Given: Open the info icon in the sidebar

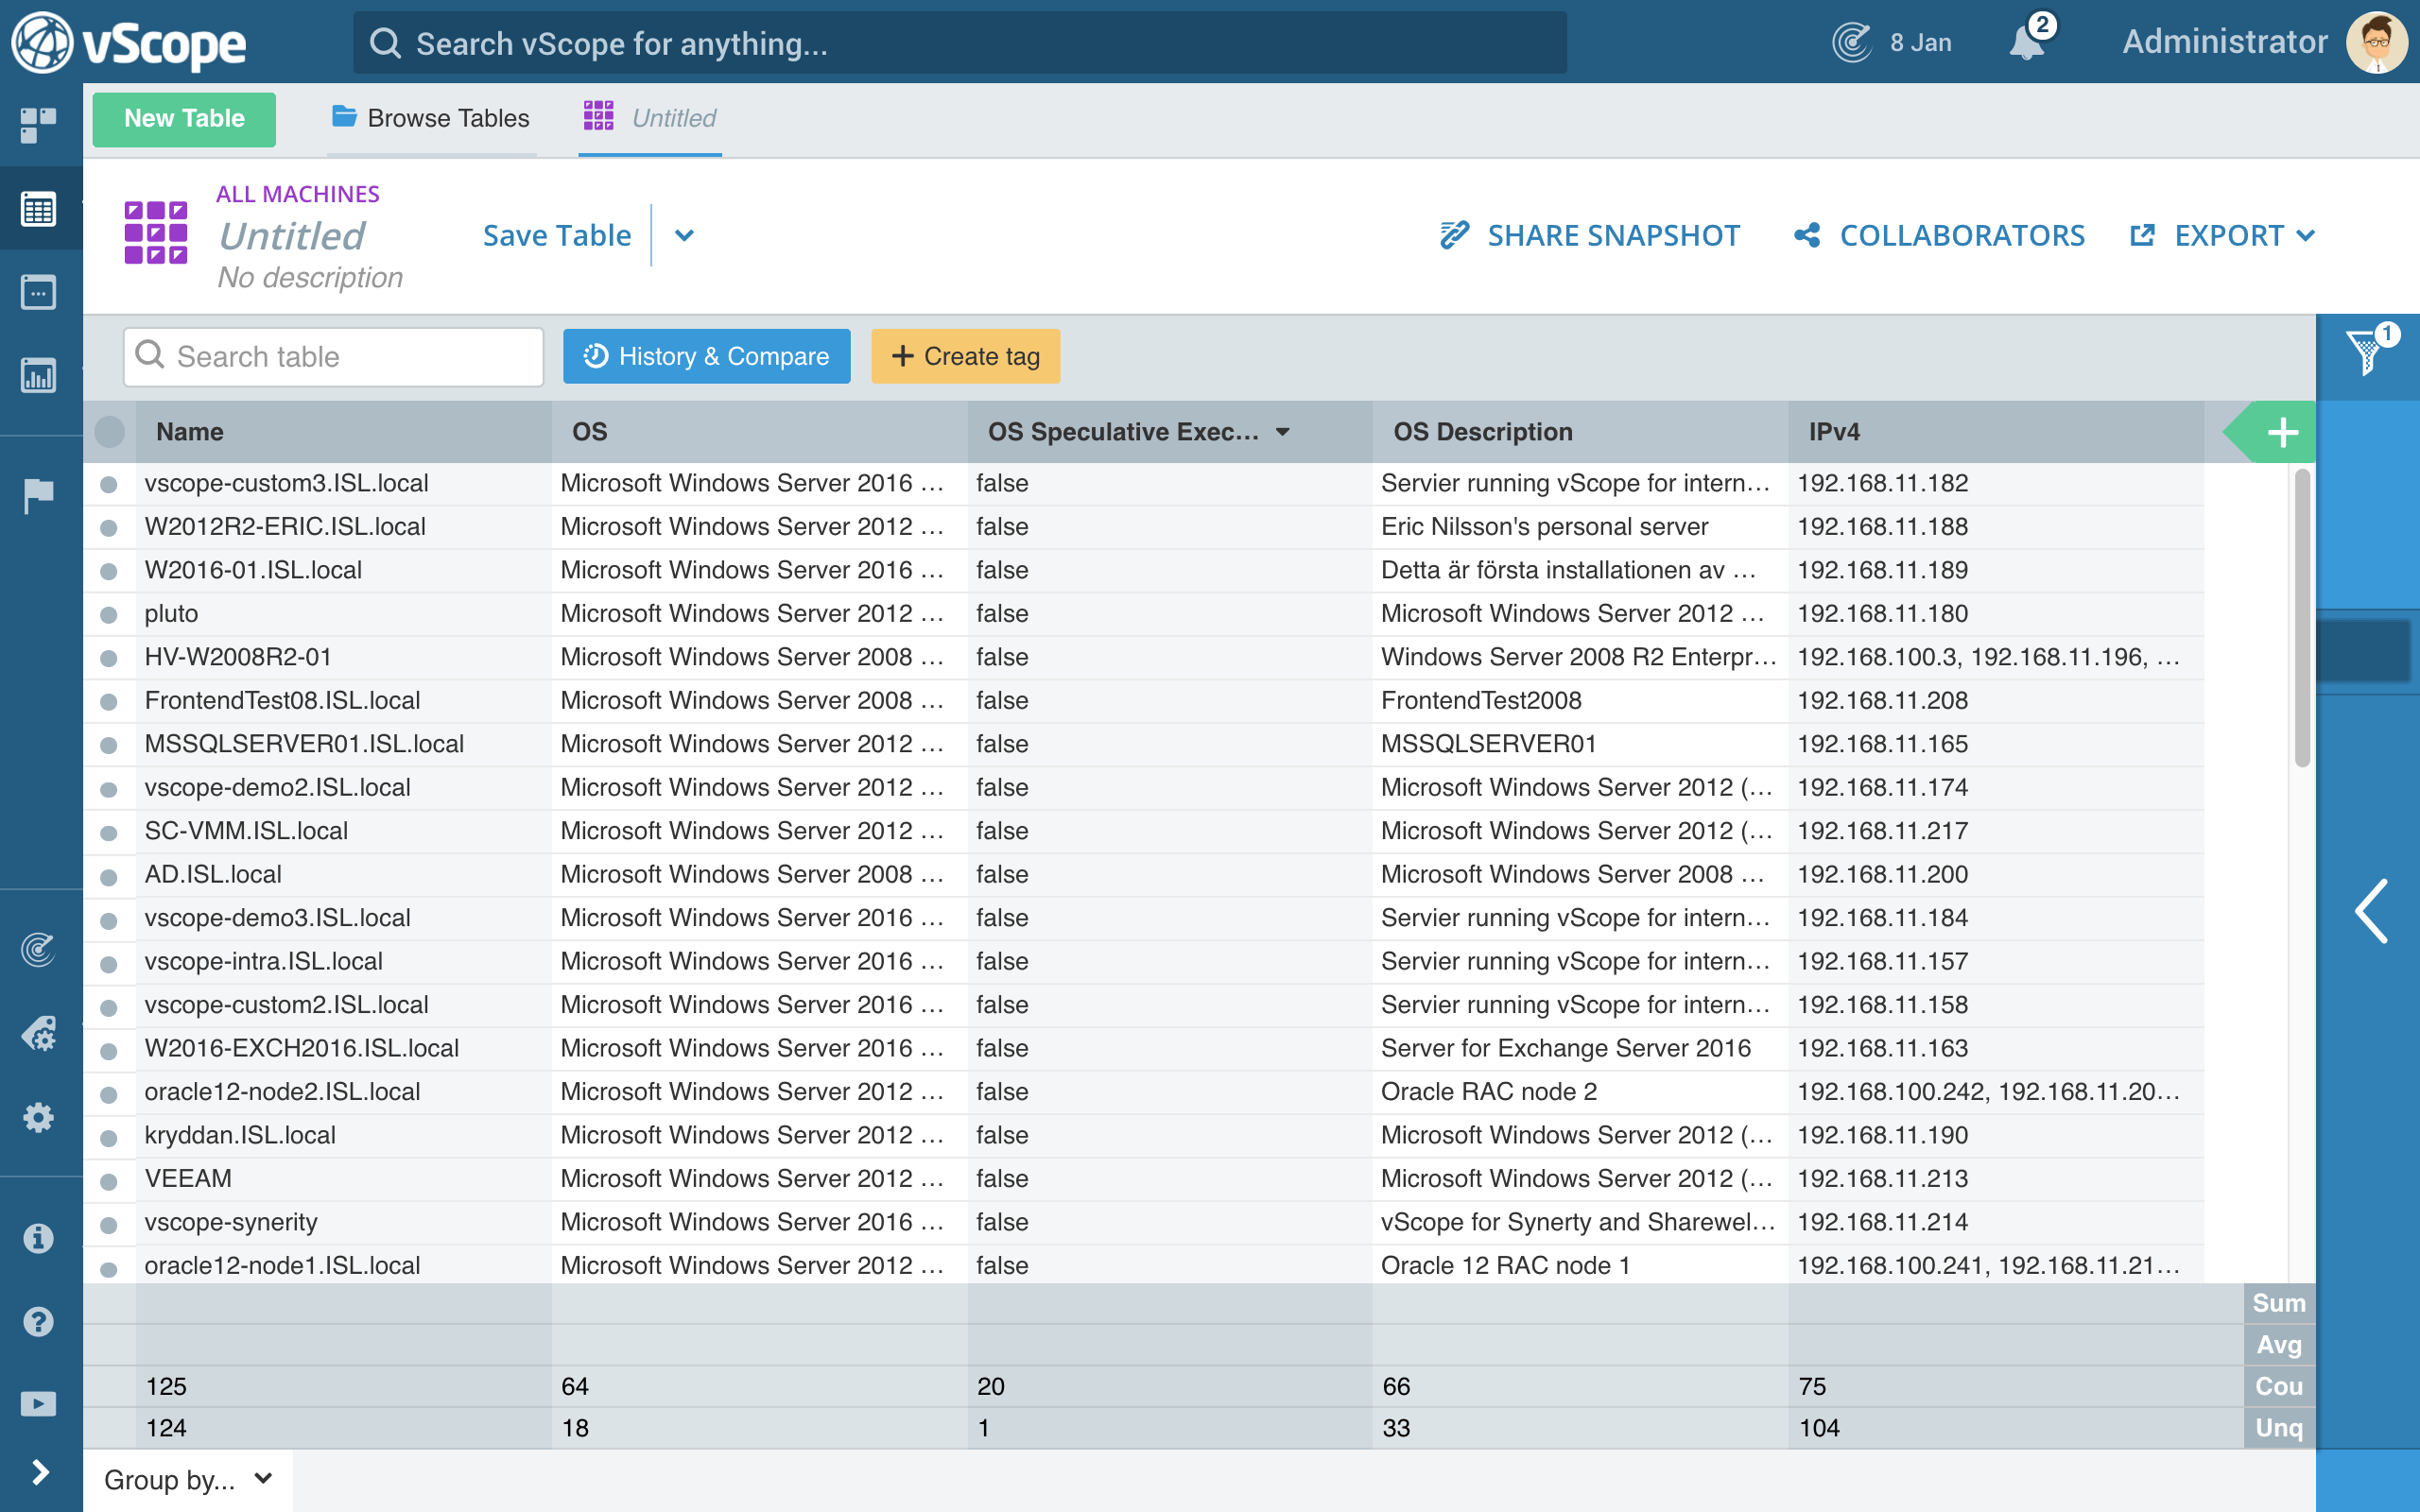Looking at the screenshot, I should 38,1238.
